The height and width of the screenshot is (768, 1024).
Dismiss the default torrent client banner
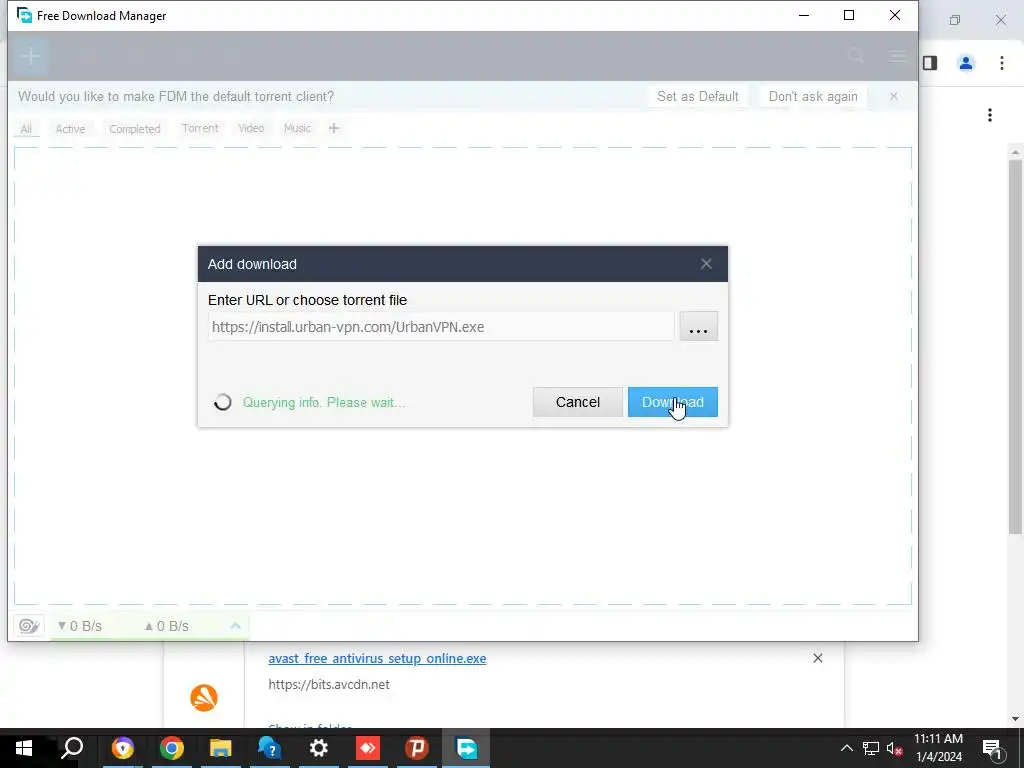(893, 97)
